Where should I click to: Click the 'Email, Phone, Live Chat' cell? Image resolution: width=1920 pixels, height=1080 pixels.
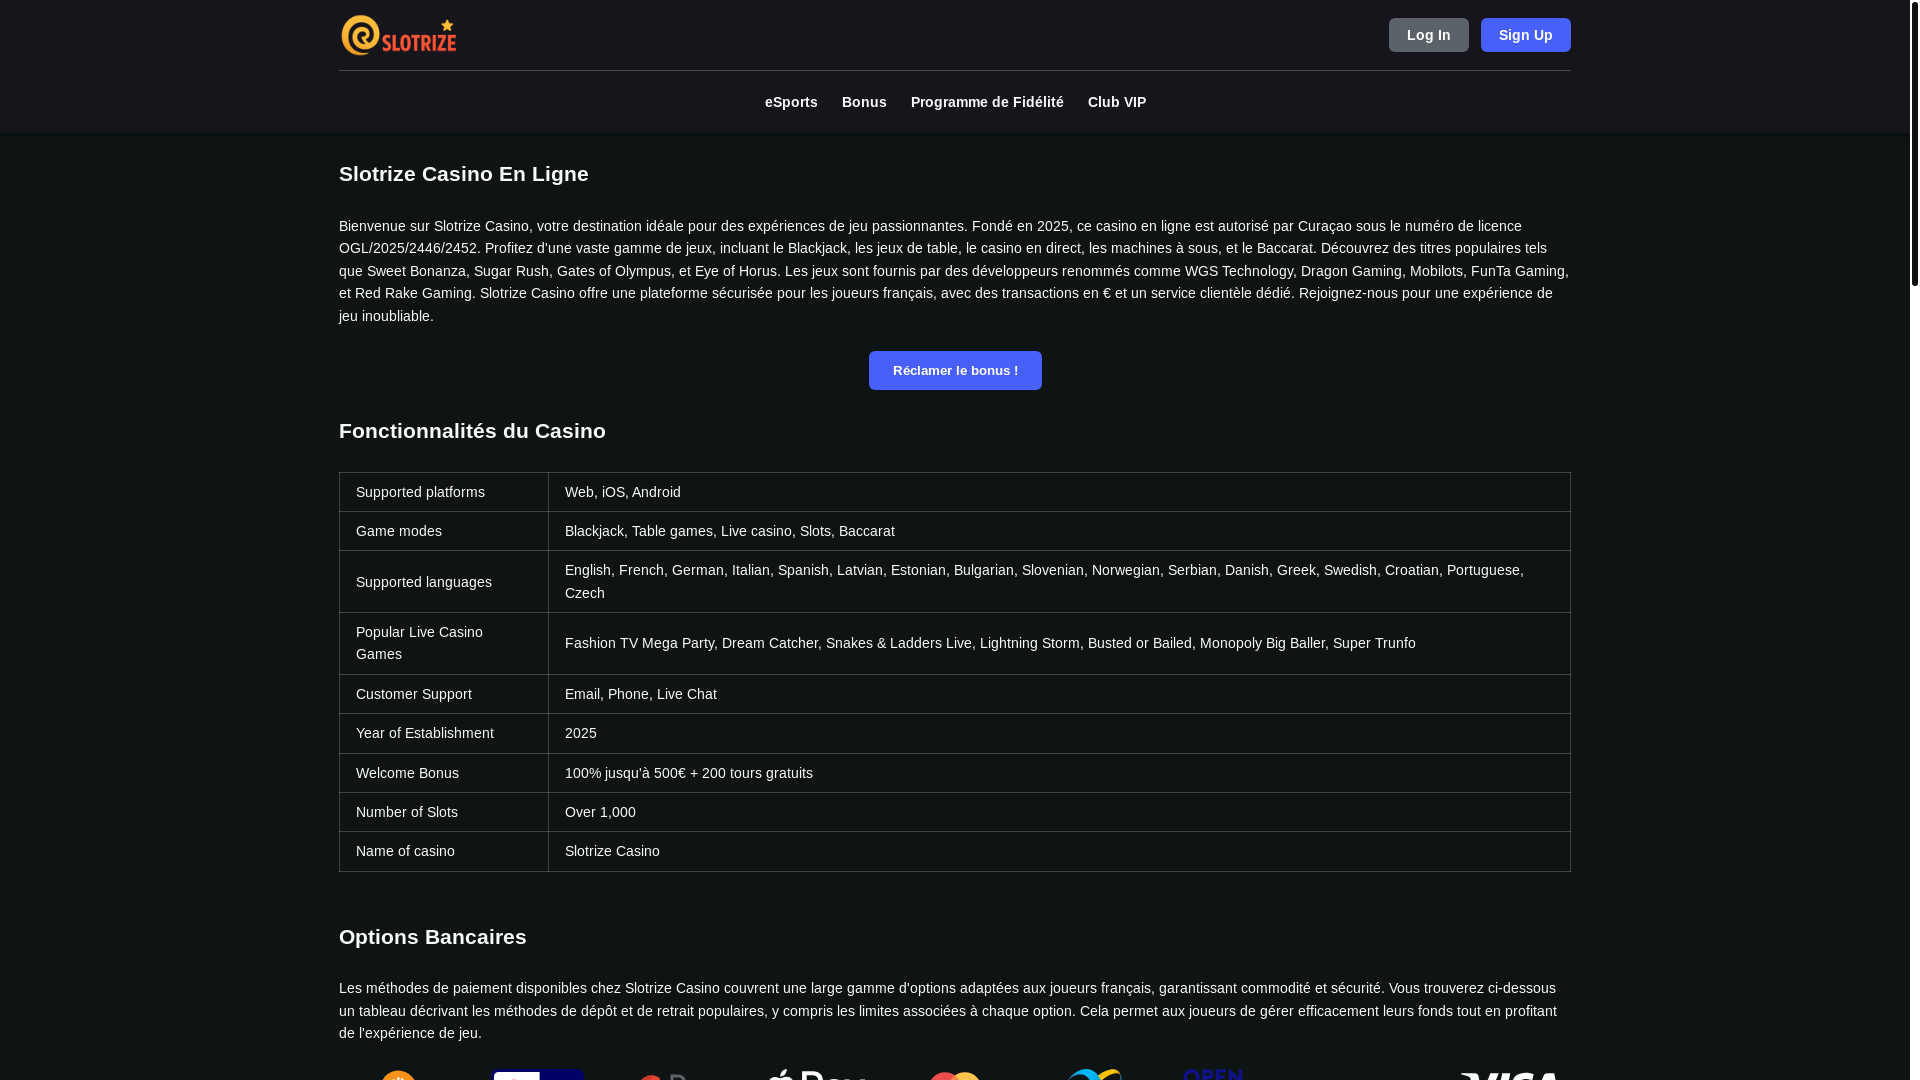[1059, 694]
